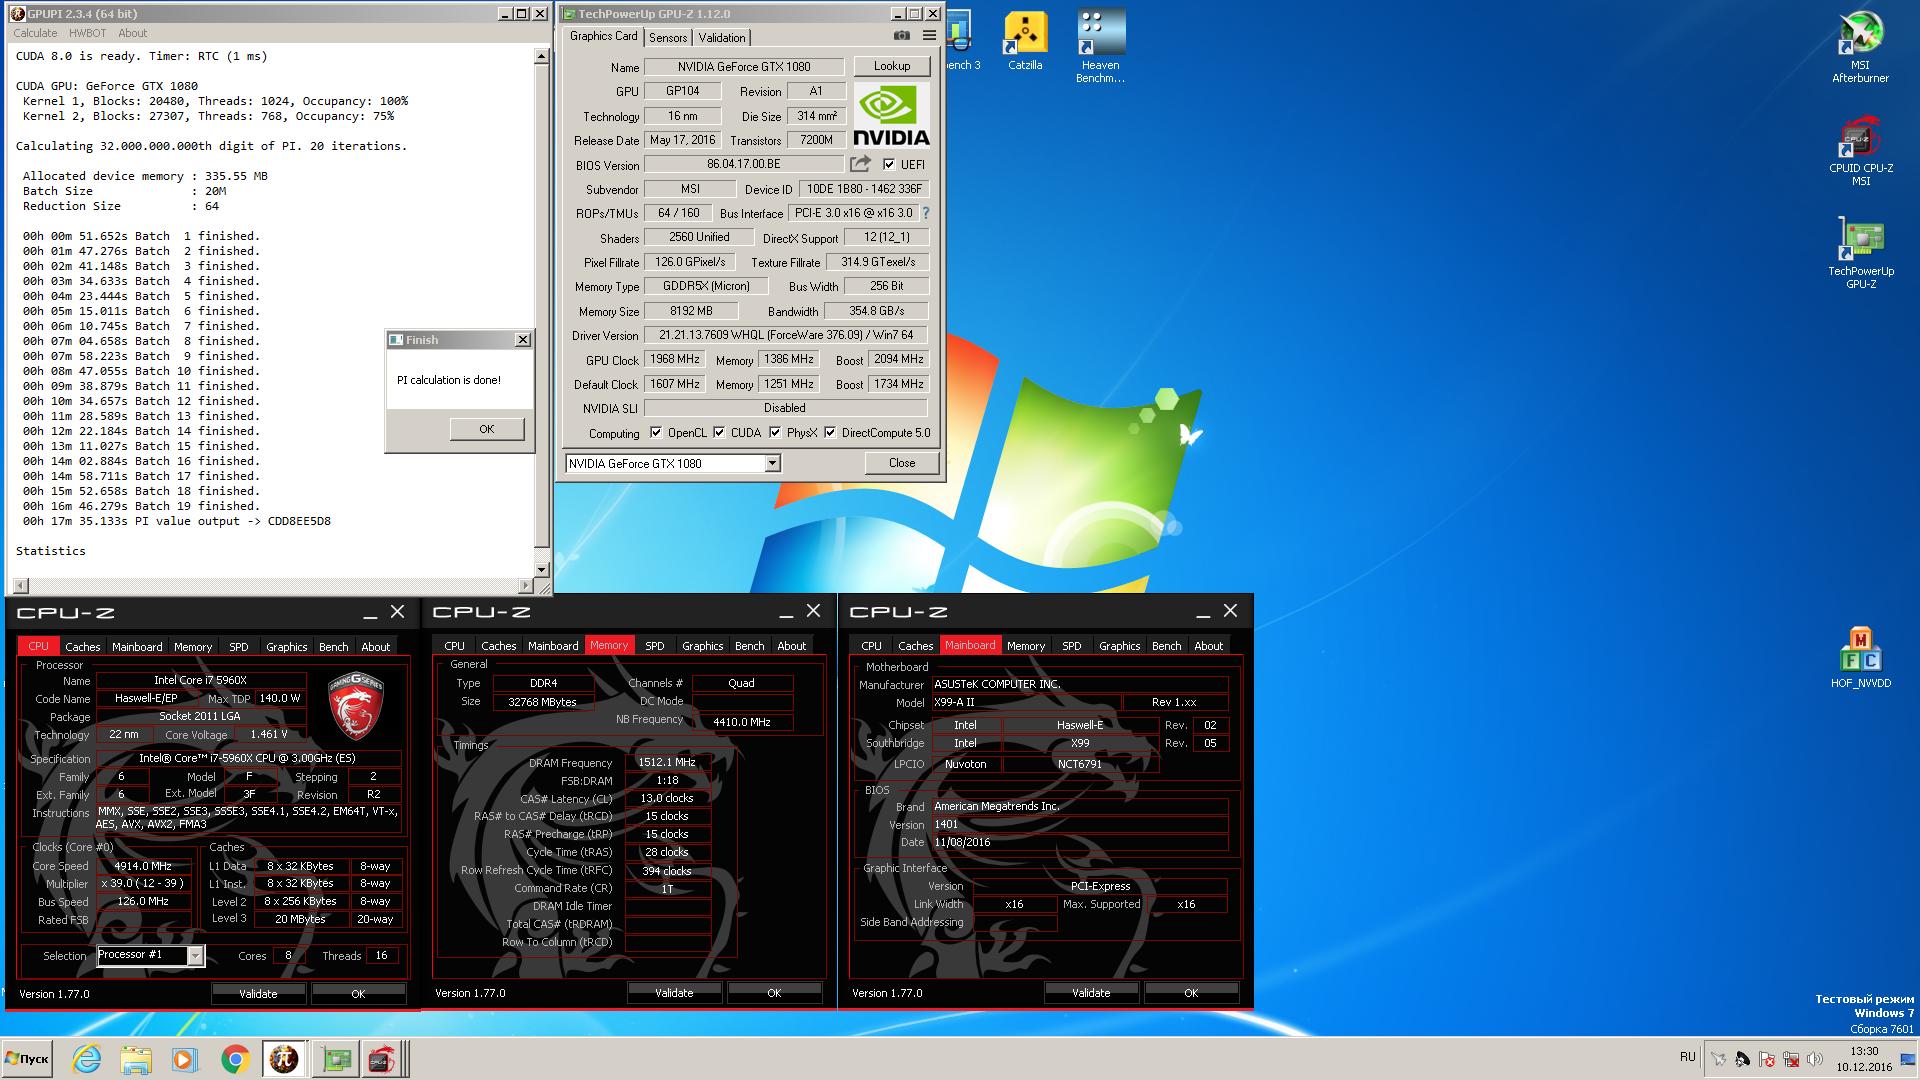Open the Caches tab in first CPU-Z window
This screenshot has width=1920, height=1080.
(83, 647)
